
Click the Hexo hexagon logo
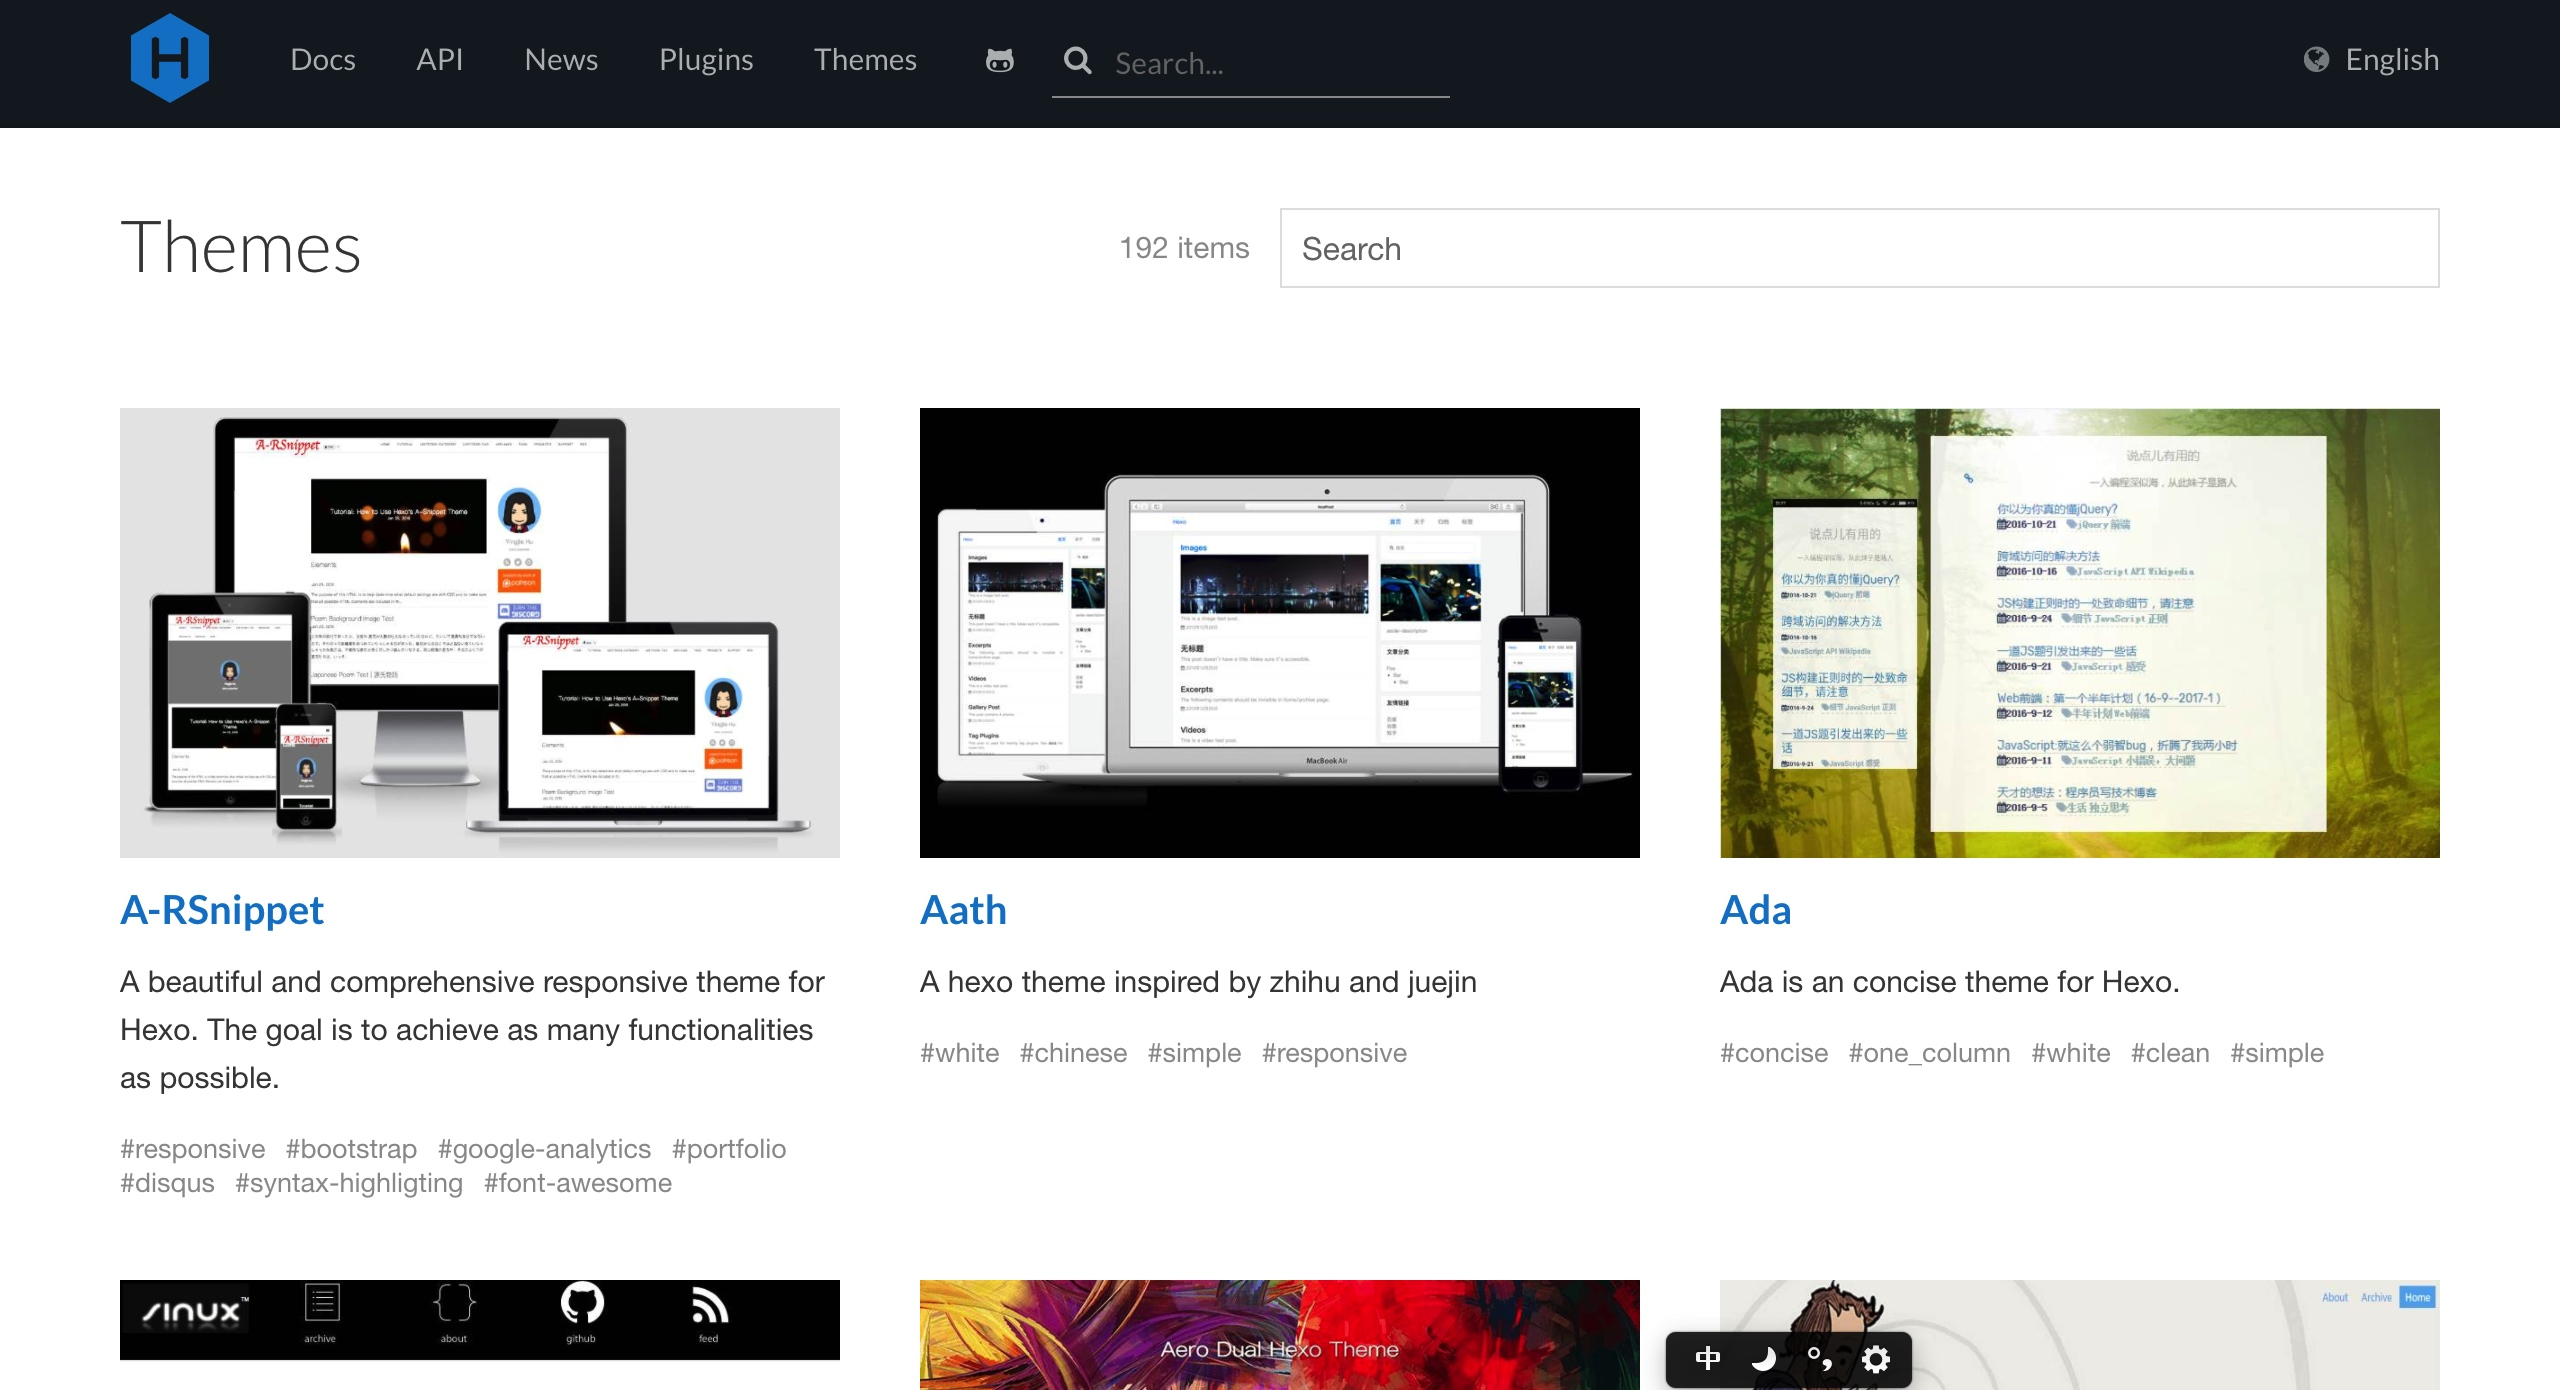coord(169,59)
